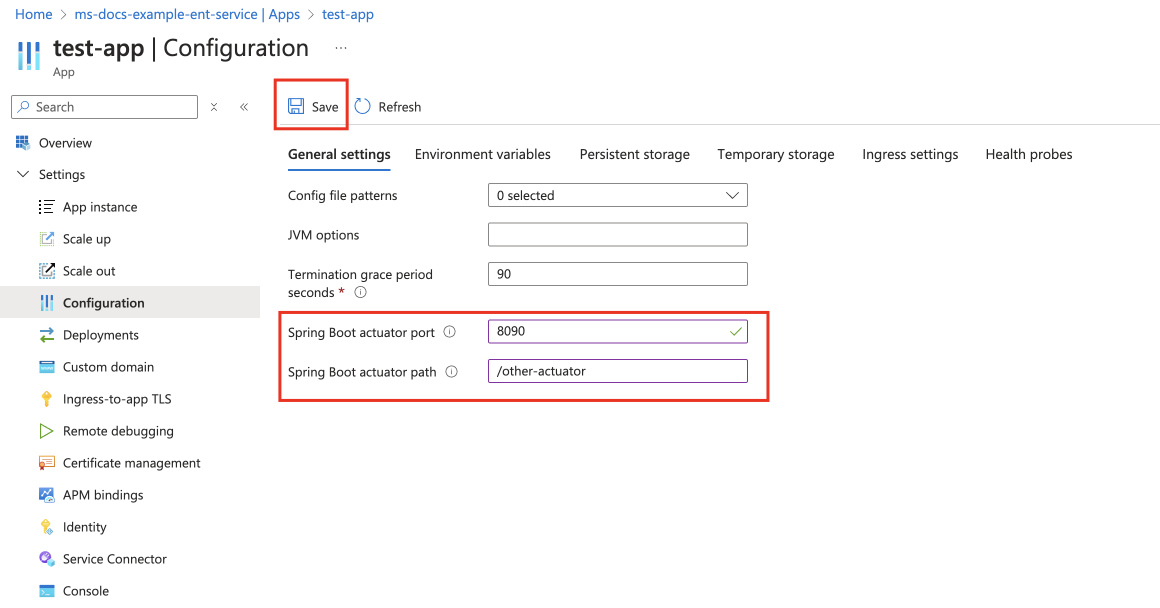The height and width of the screenshot is (608, 1160).
Task: Click actuator path field /other-actuator
Action: click(618, 371)
